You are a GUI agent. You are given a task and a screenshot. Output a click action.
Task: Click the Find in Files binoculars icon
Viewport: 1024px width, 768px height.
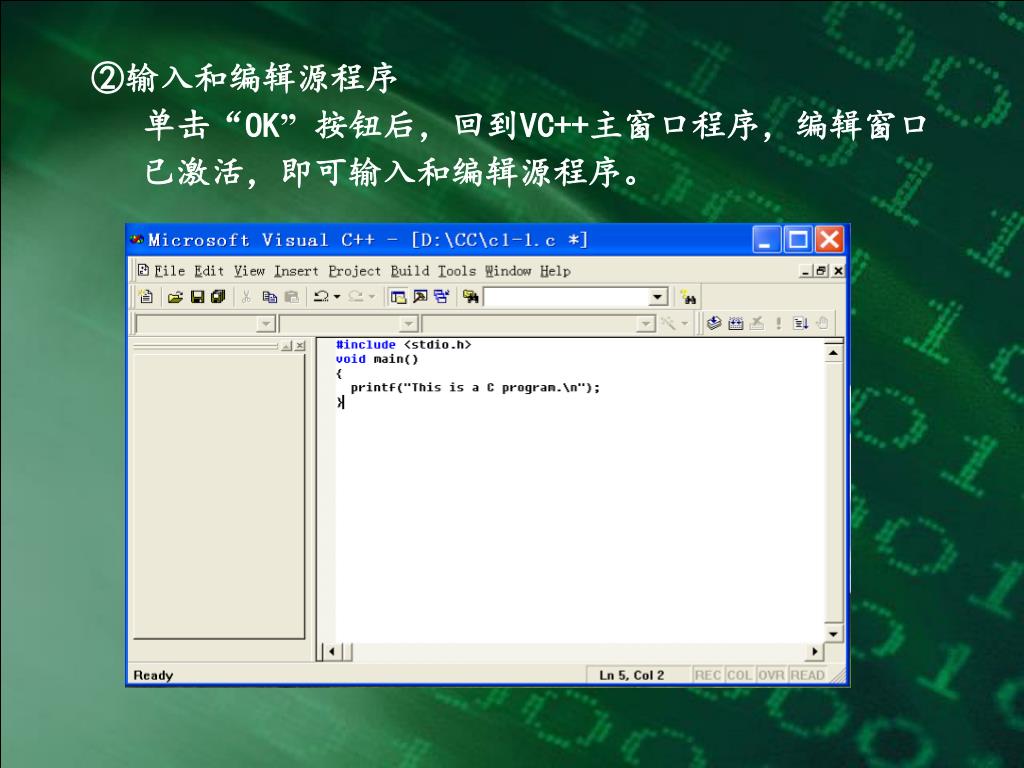471,297
